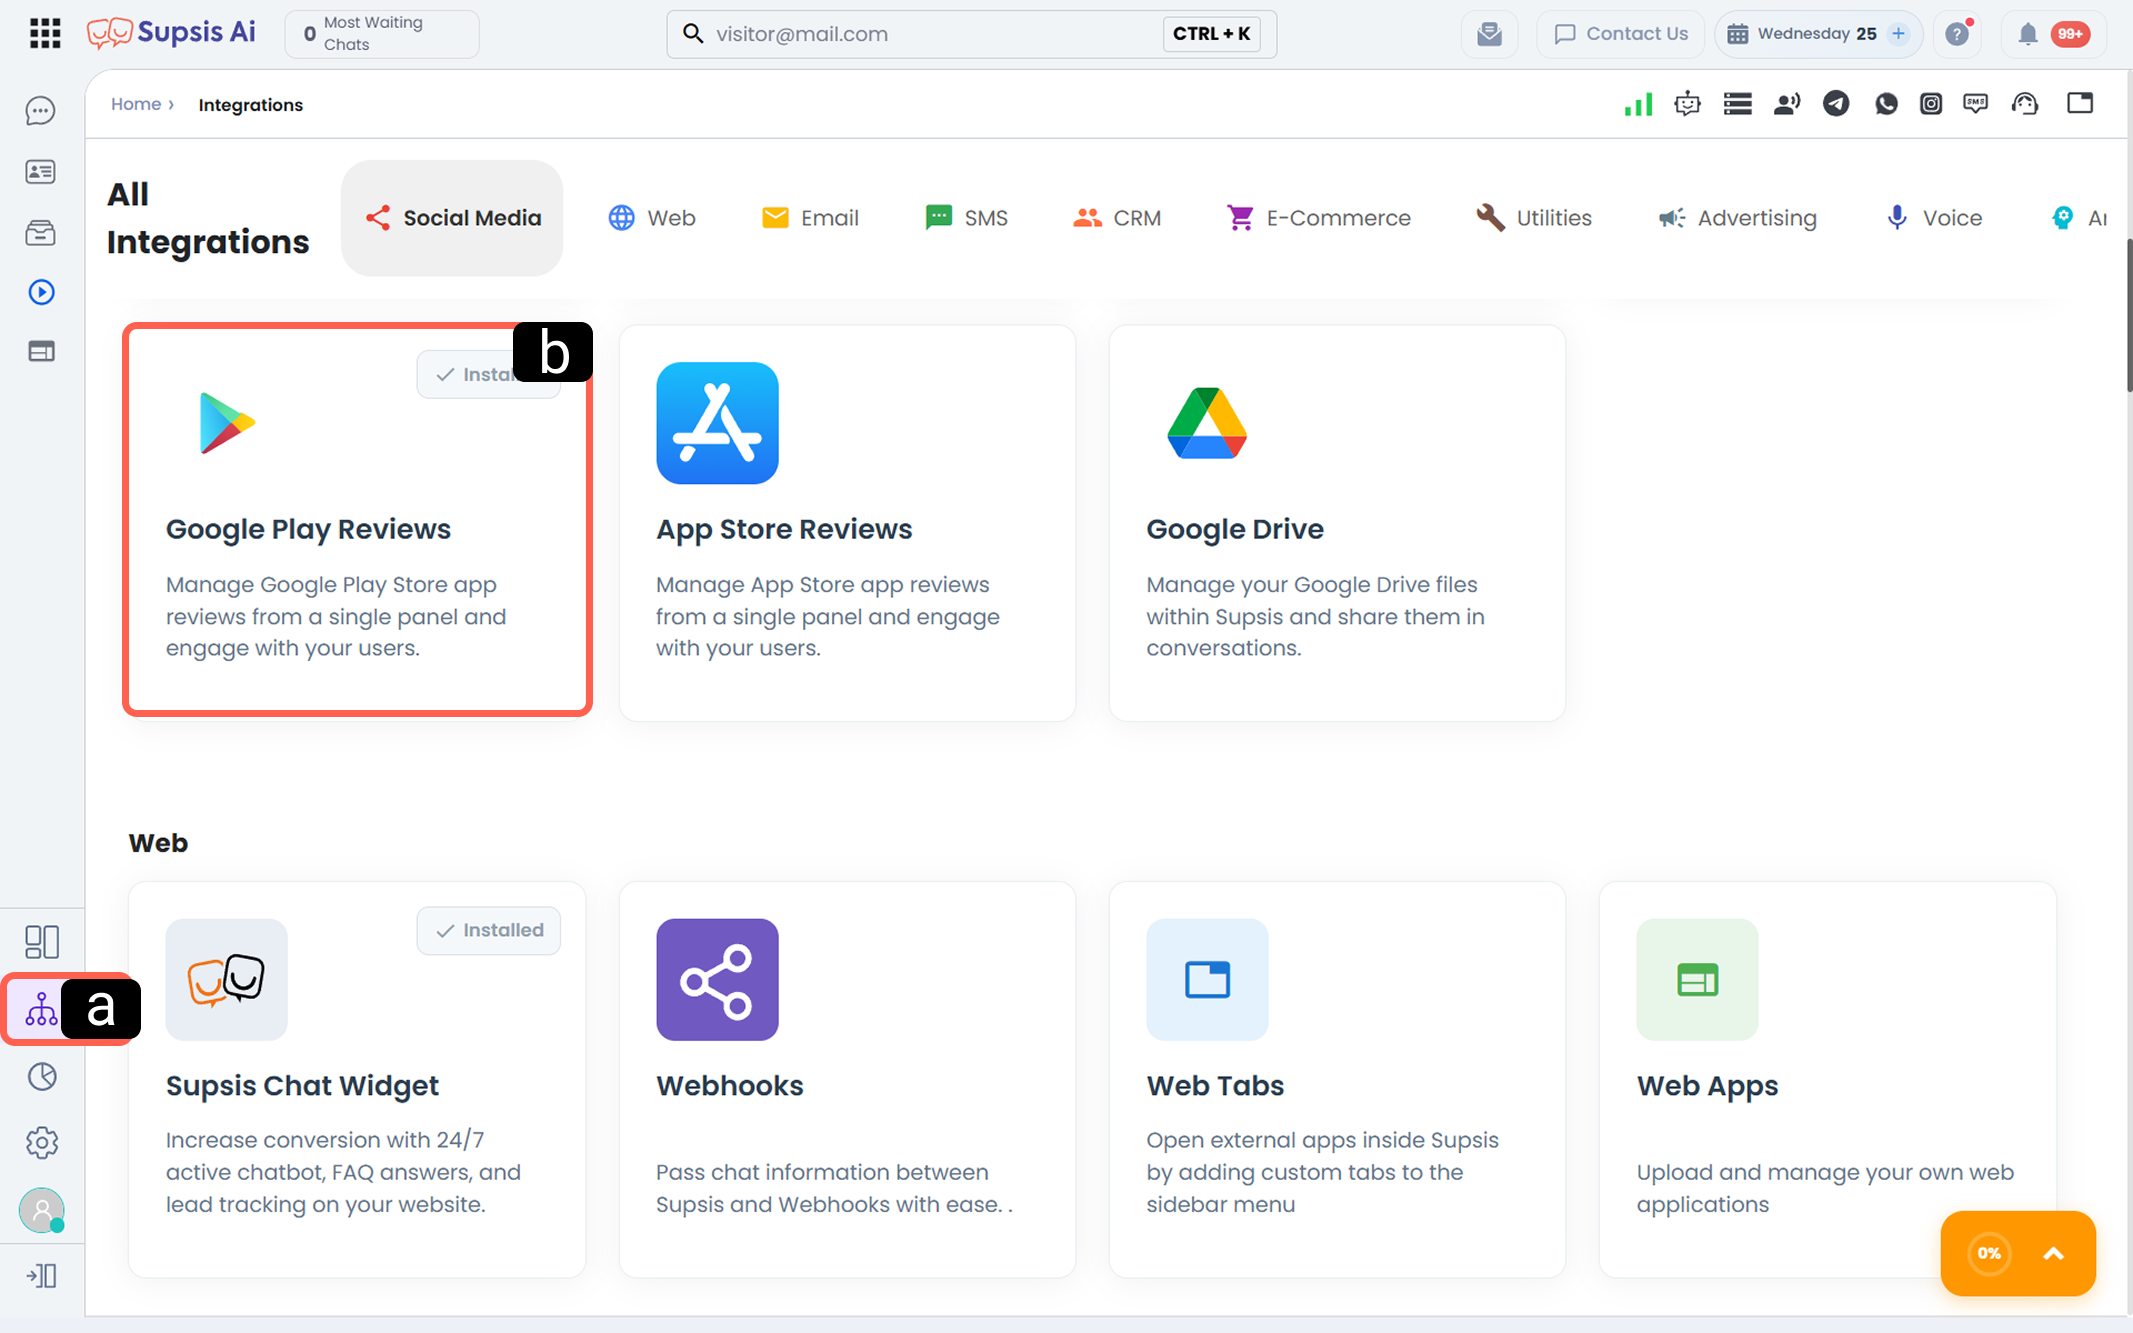Select the E-Commerce category tab

click(x=1319, y=218)
